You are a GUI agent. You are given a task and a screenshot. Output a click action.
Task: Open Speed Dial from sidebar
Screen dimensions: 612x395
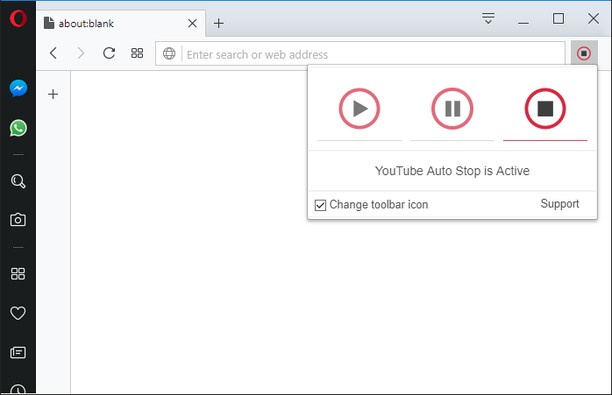tap(18, 274)
